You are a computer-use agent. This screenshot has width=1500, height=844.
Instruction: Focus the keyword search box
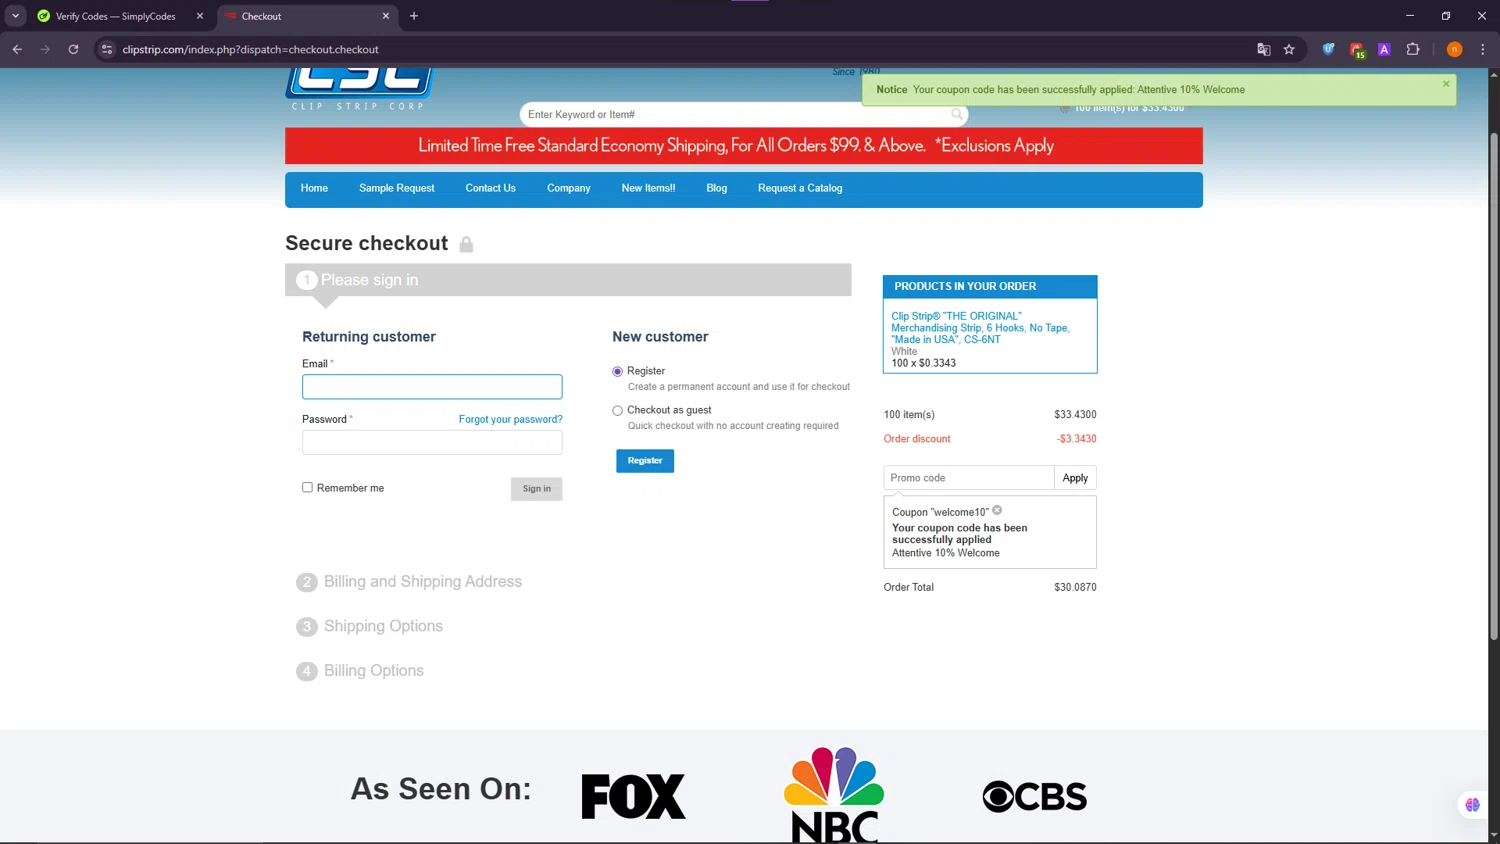[x=736, y=114]
